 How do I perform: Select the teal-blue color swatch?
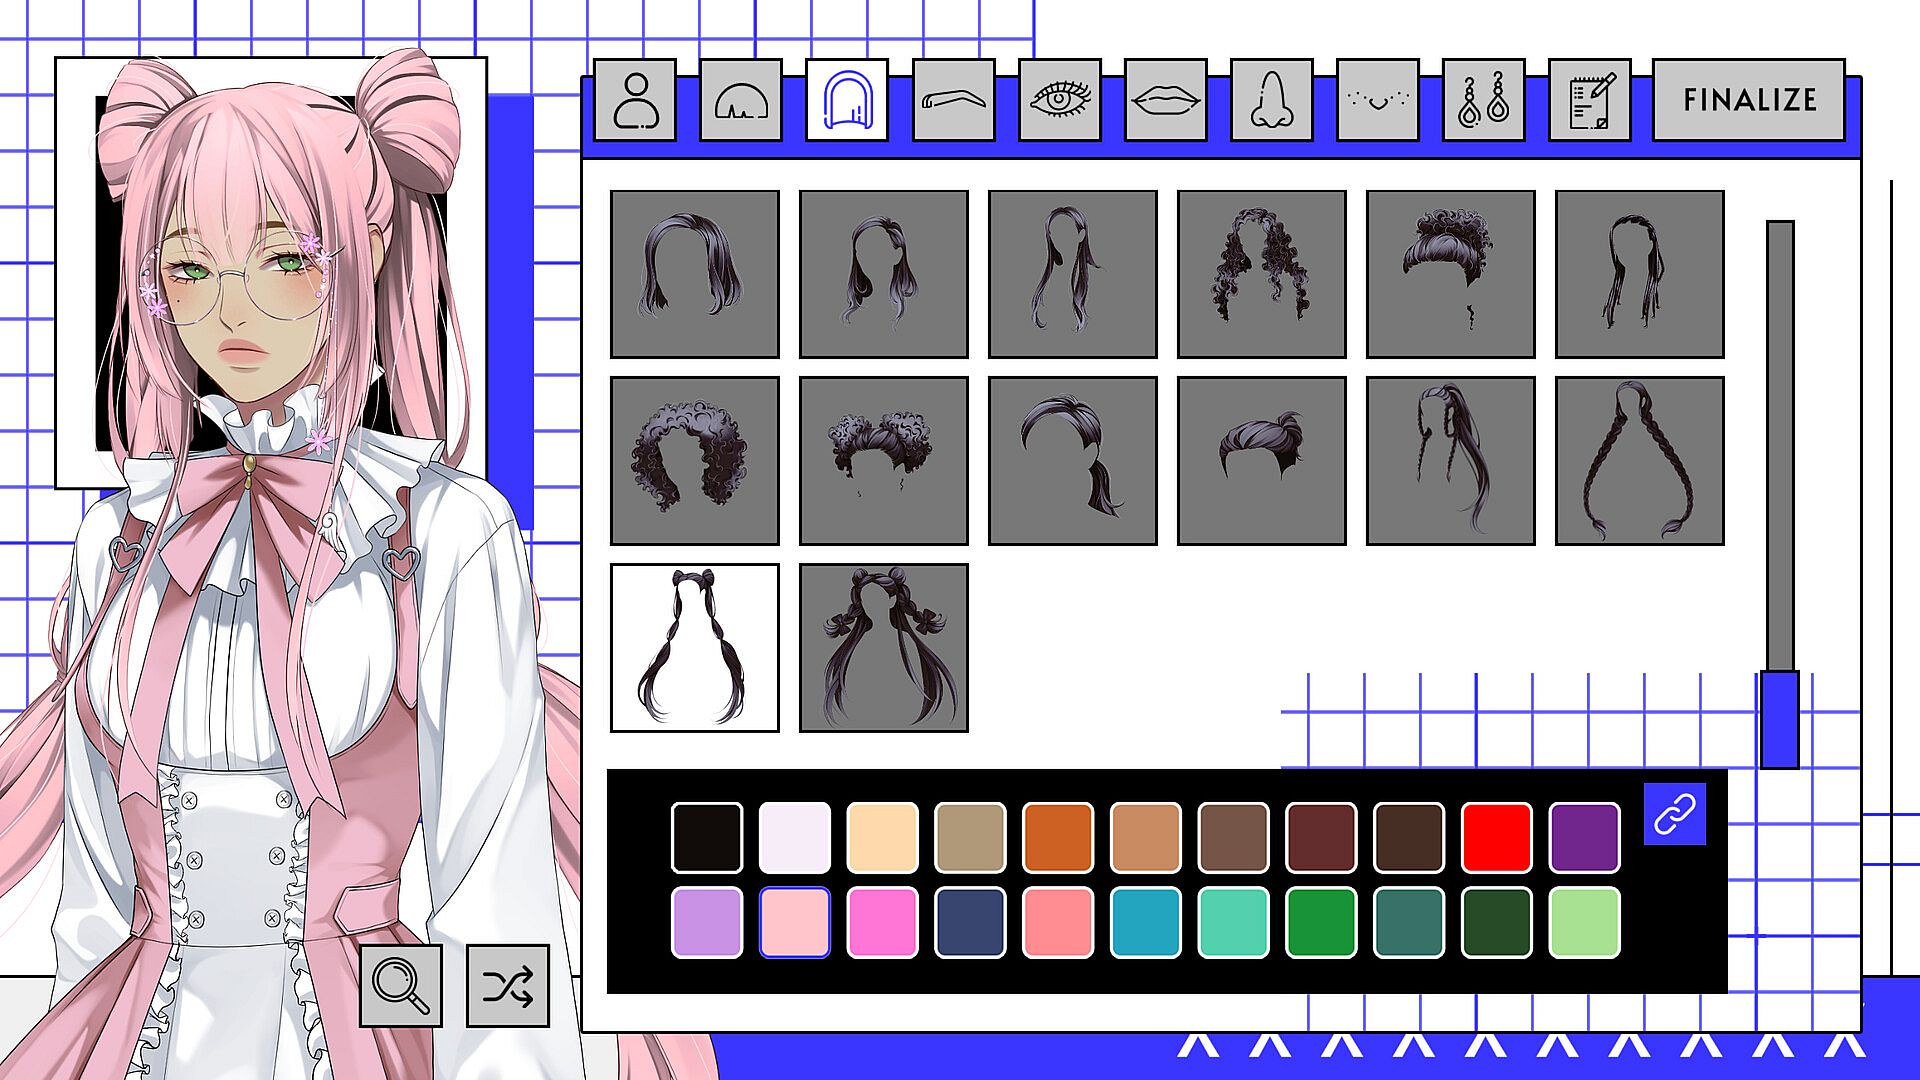tap(1145, 922)
